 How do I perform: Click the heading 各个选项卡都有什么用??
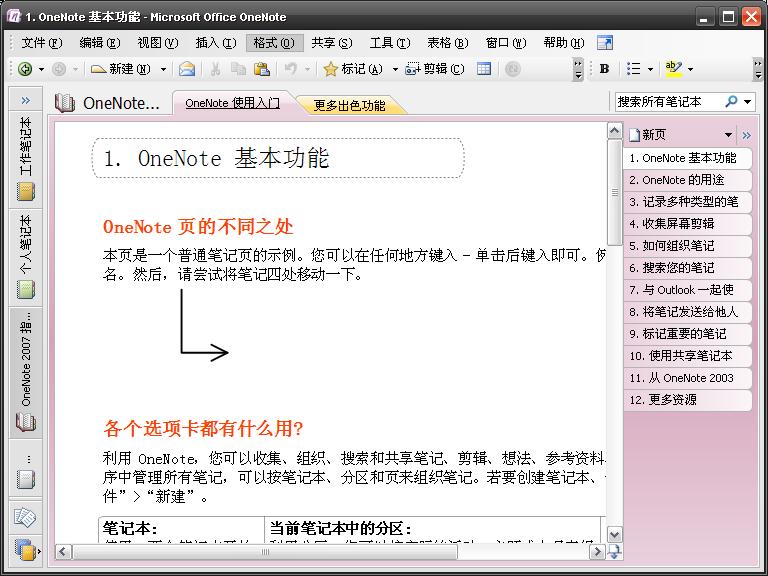click(x=203, y=429)
